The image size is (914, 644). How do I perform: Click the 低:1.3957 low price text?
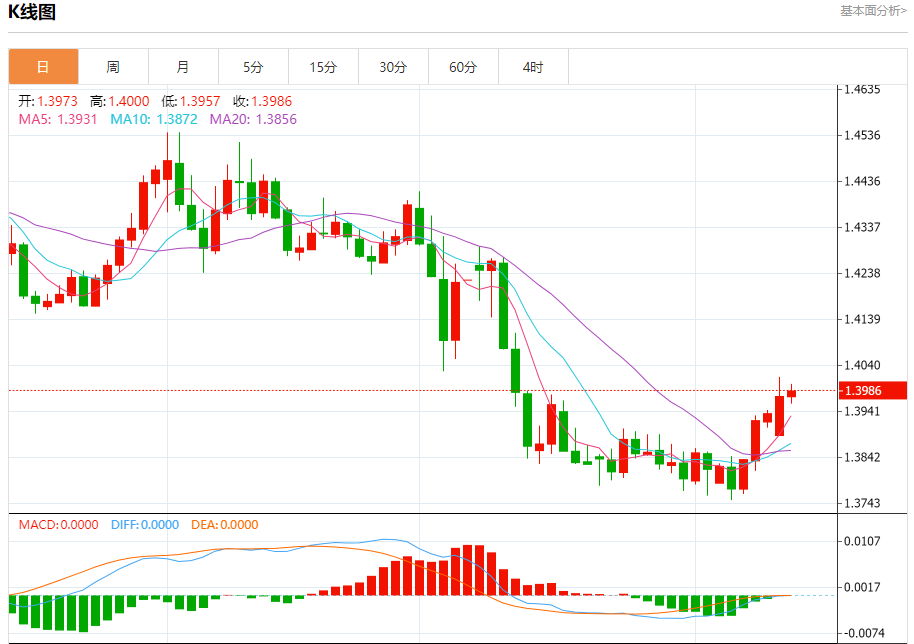click(191, 101)
